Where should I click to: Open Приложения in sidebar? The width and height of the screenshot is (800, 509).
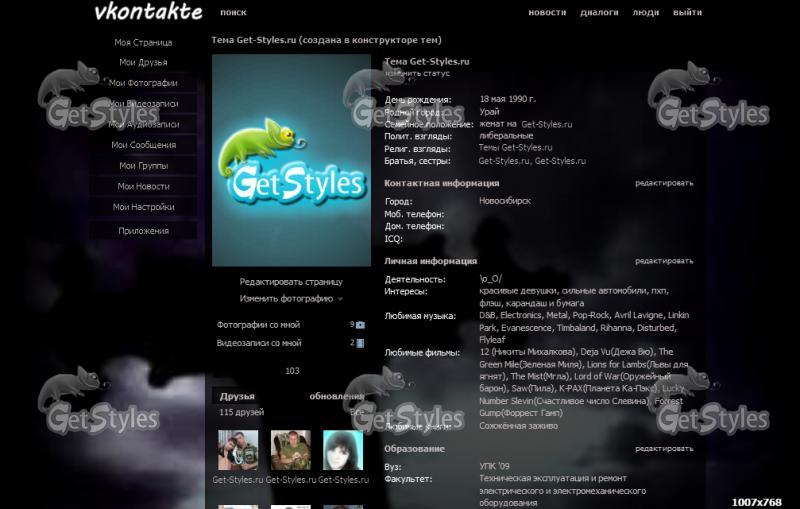[143, 231]
